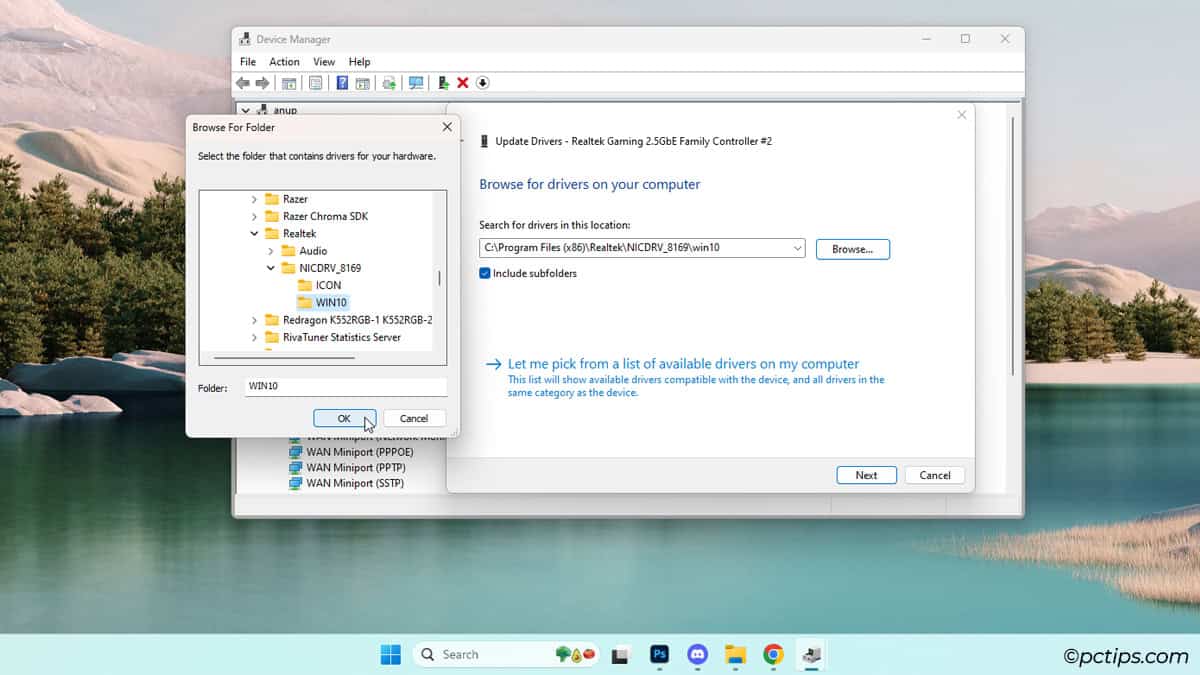Click the blue Help question-mark toolbar icon
1200x675 pixels.
click(x=342, y=83)
